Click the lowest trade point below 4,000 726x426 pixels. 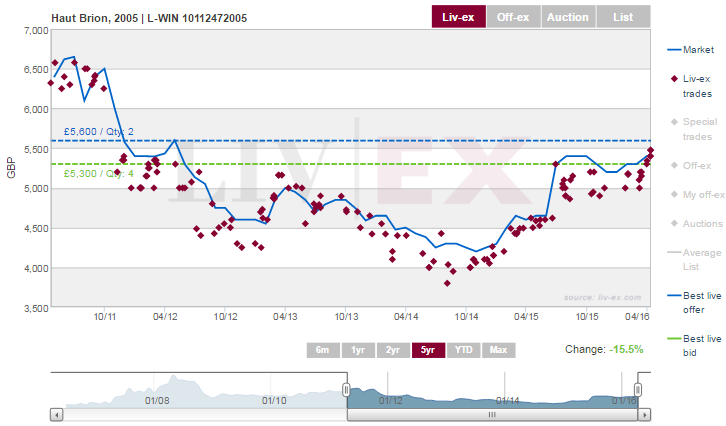tap(447, 283)
